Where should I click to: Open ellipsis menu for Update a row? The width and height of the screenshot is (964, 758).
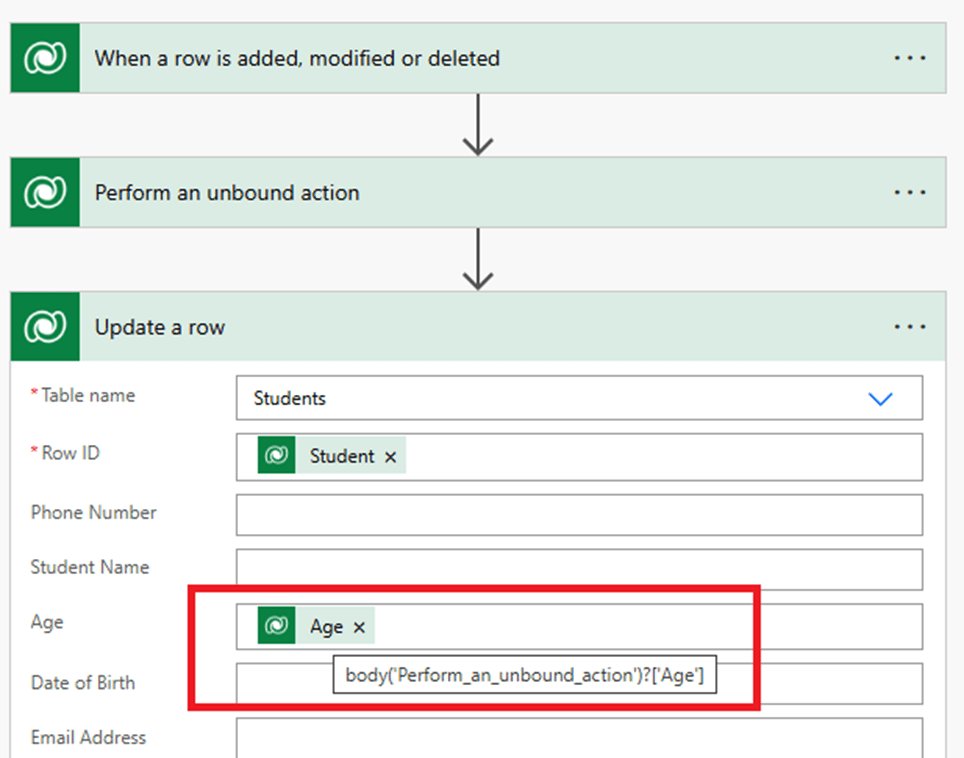pyautogui.click(x=909, y=327)
